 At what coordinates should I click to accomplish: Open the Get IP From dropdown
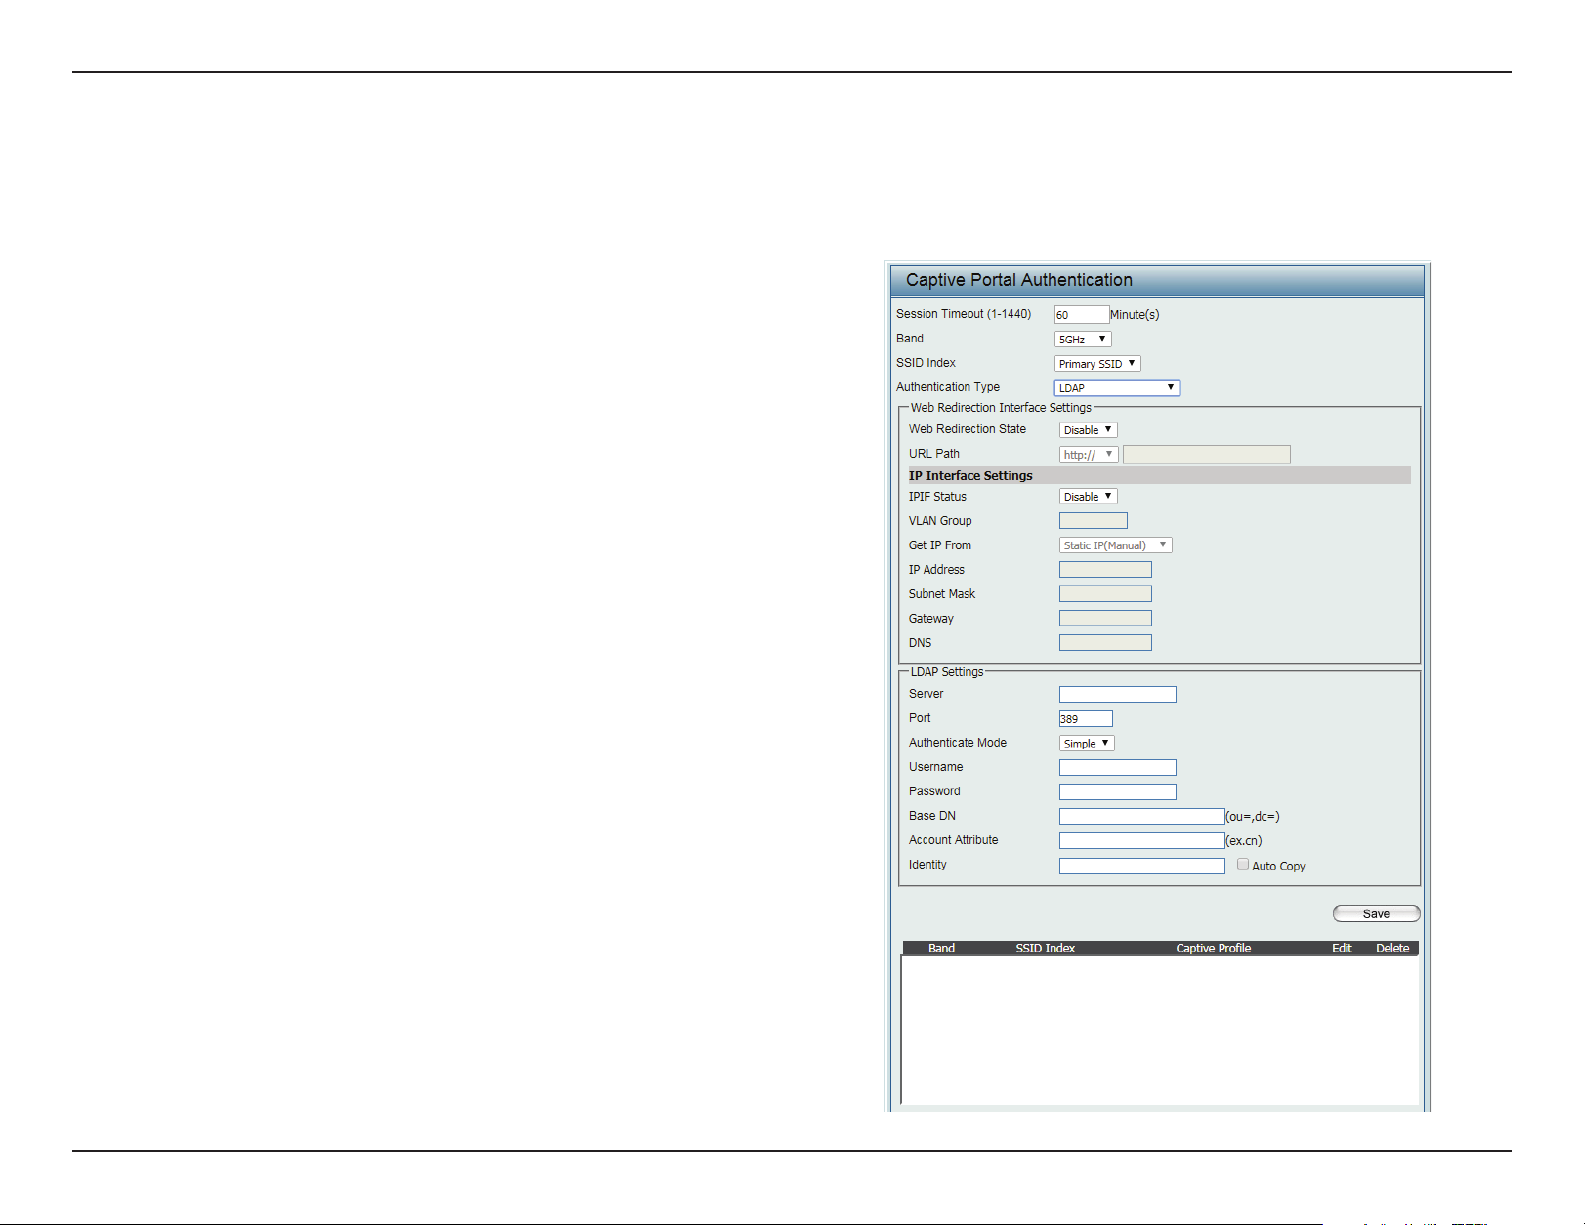point(1115,545)
